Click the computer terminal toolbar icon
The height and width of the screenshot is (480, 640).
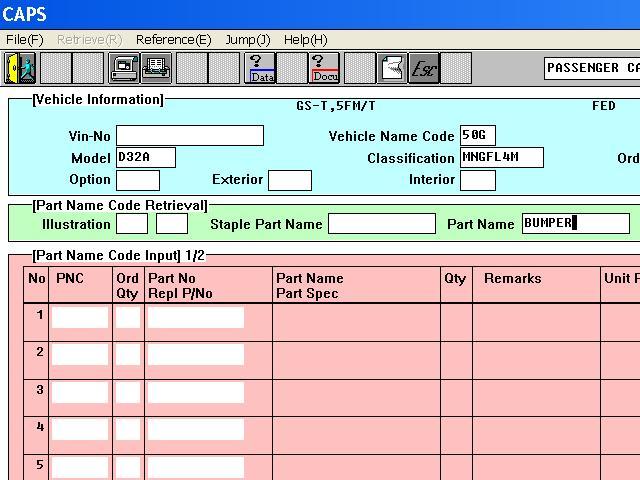[x=124, y=68]
